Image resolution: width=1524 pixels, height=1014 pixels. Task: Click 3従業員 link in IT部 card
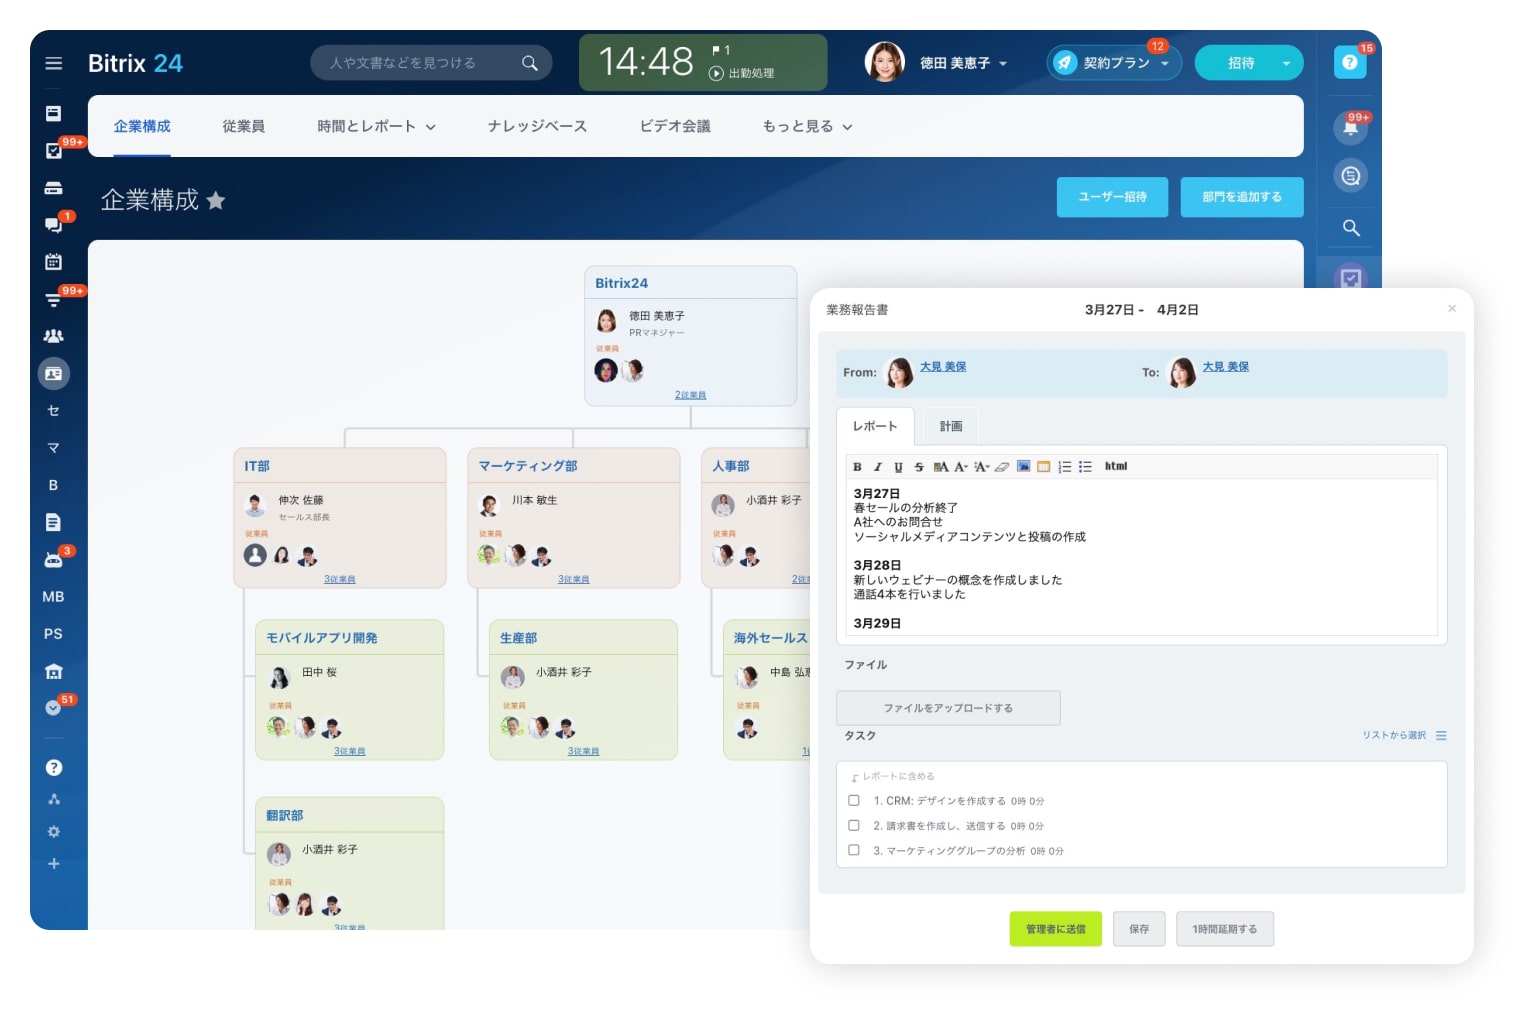click(340, 579)
